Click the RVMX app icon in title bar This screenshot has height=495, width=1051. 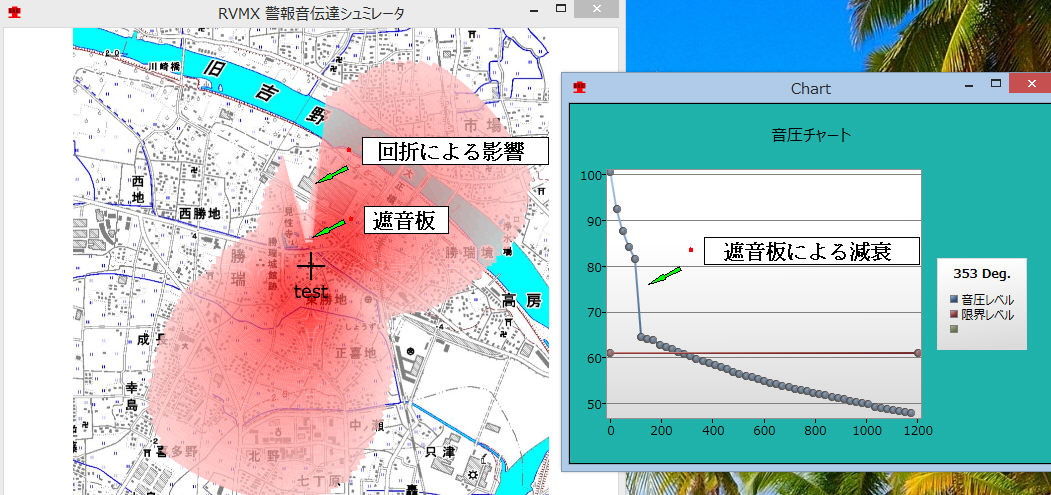point(14,14)
